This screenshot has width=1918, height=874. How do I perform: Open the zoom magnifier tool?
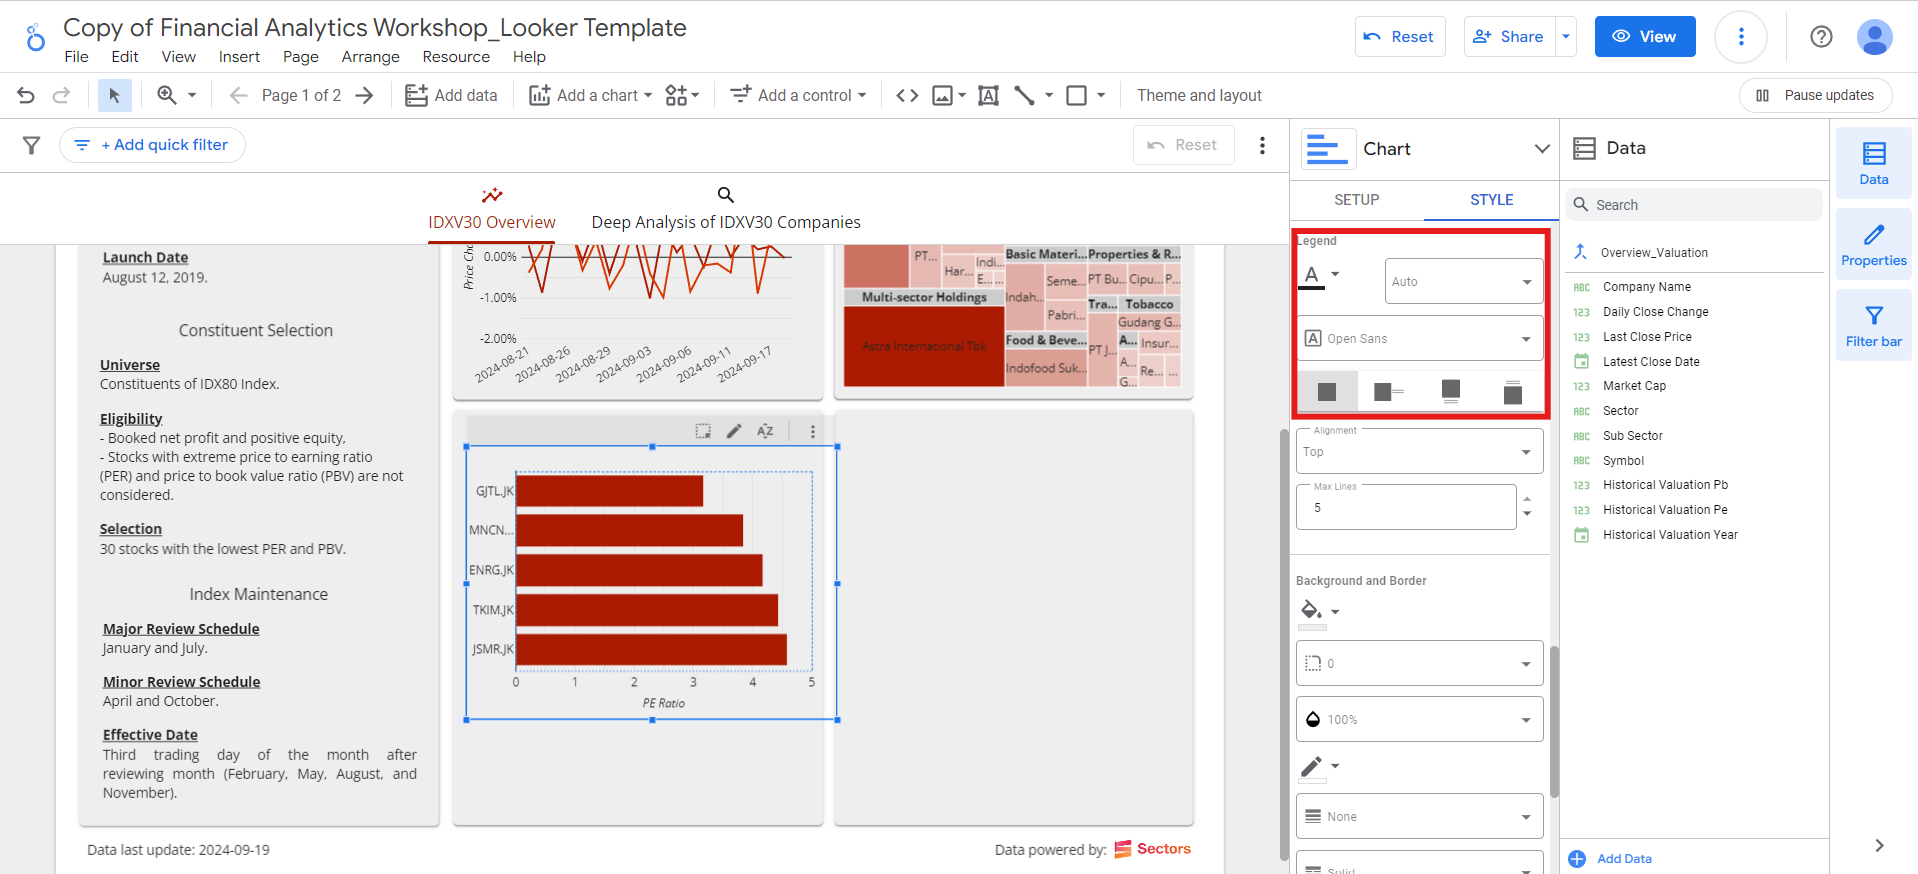(167, 95)
